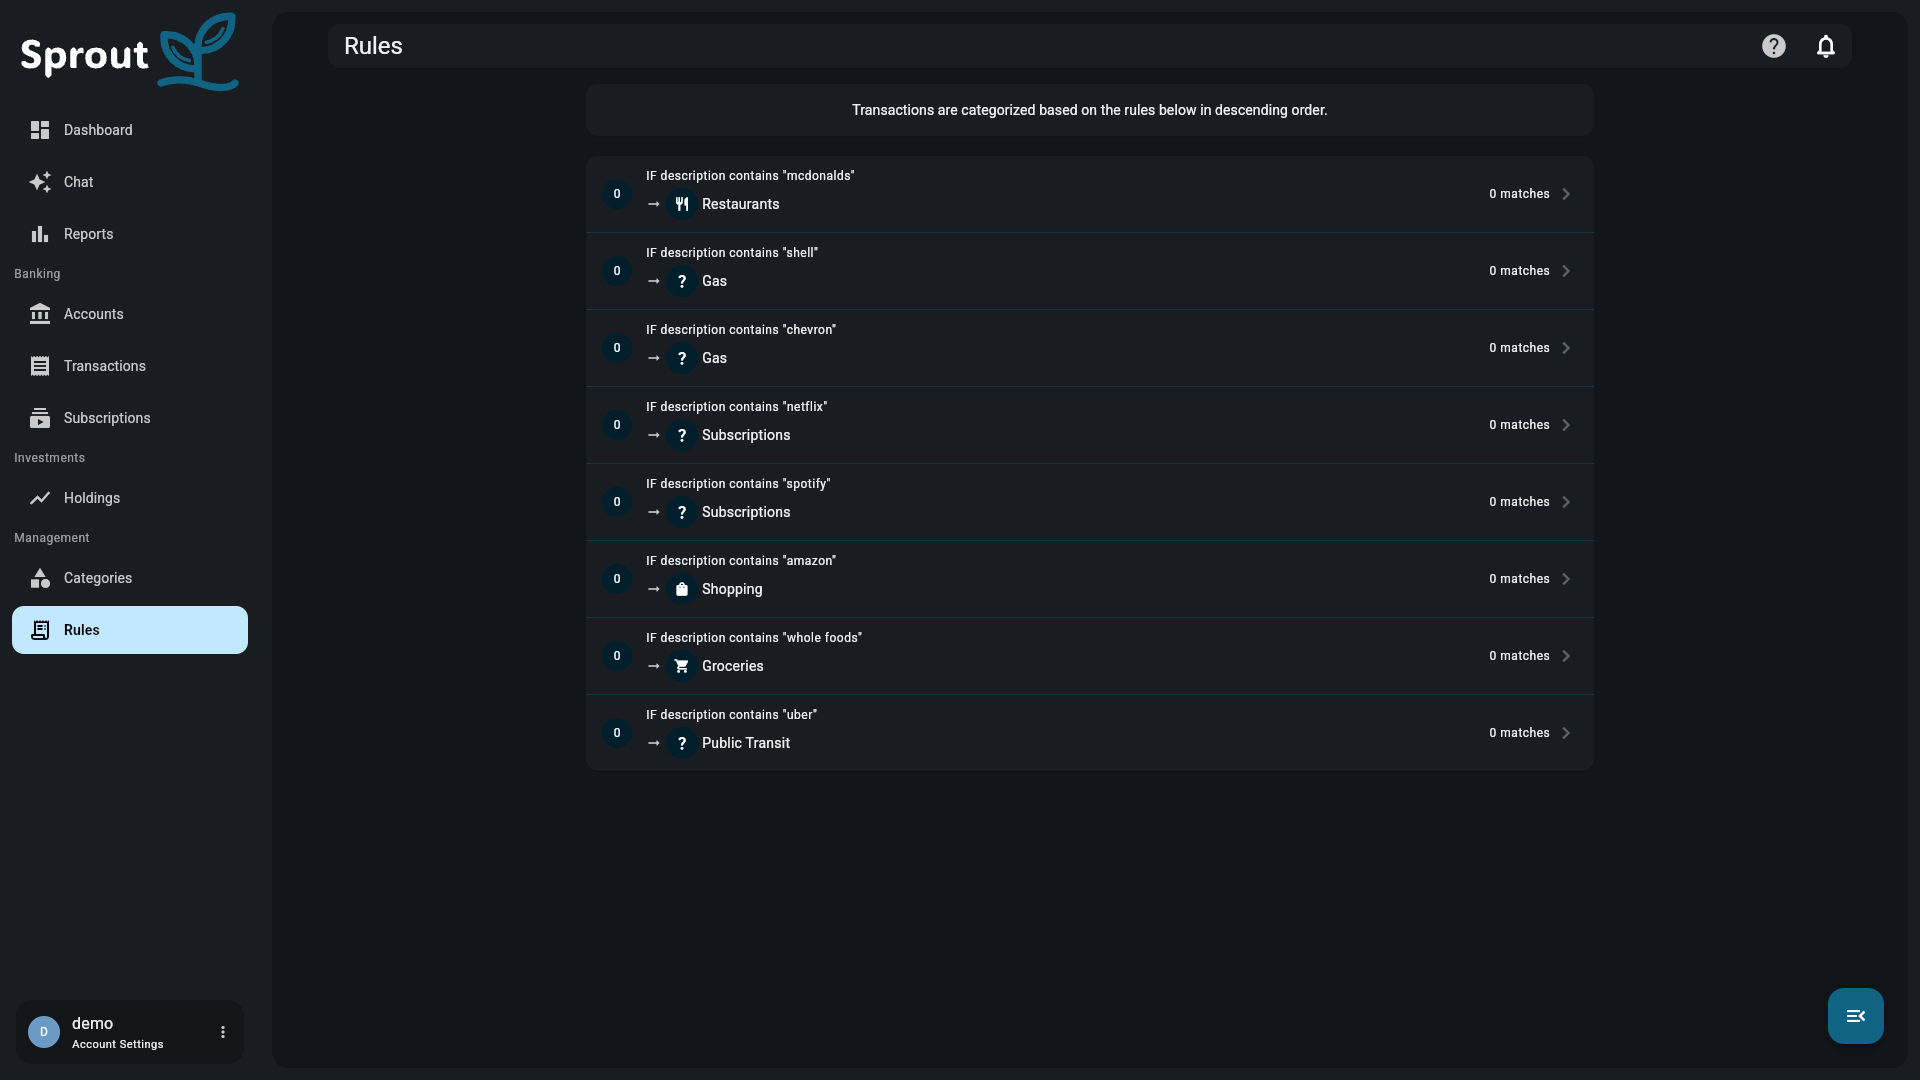Viewport: 1920px width, 1080px height.
Task: Click the Restaurants fork and knife icon
Action: 682,204
